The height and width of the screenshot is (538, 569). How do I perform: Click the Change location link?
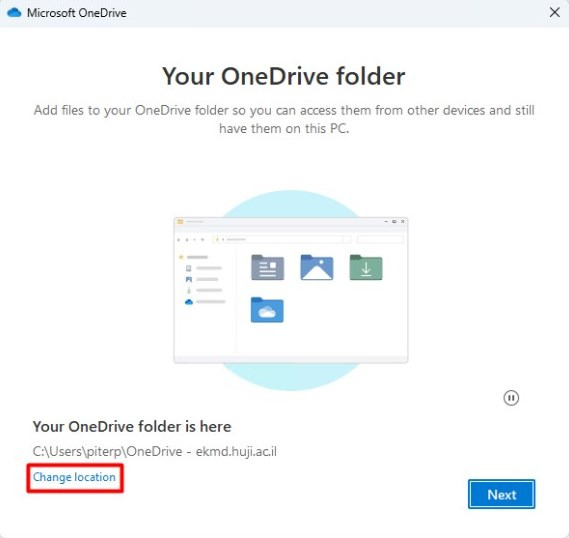[x=74, y=477]
